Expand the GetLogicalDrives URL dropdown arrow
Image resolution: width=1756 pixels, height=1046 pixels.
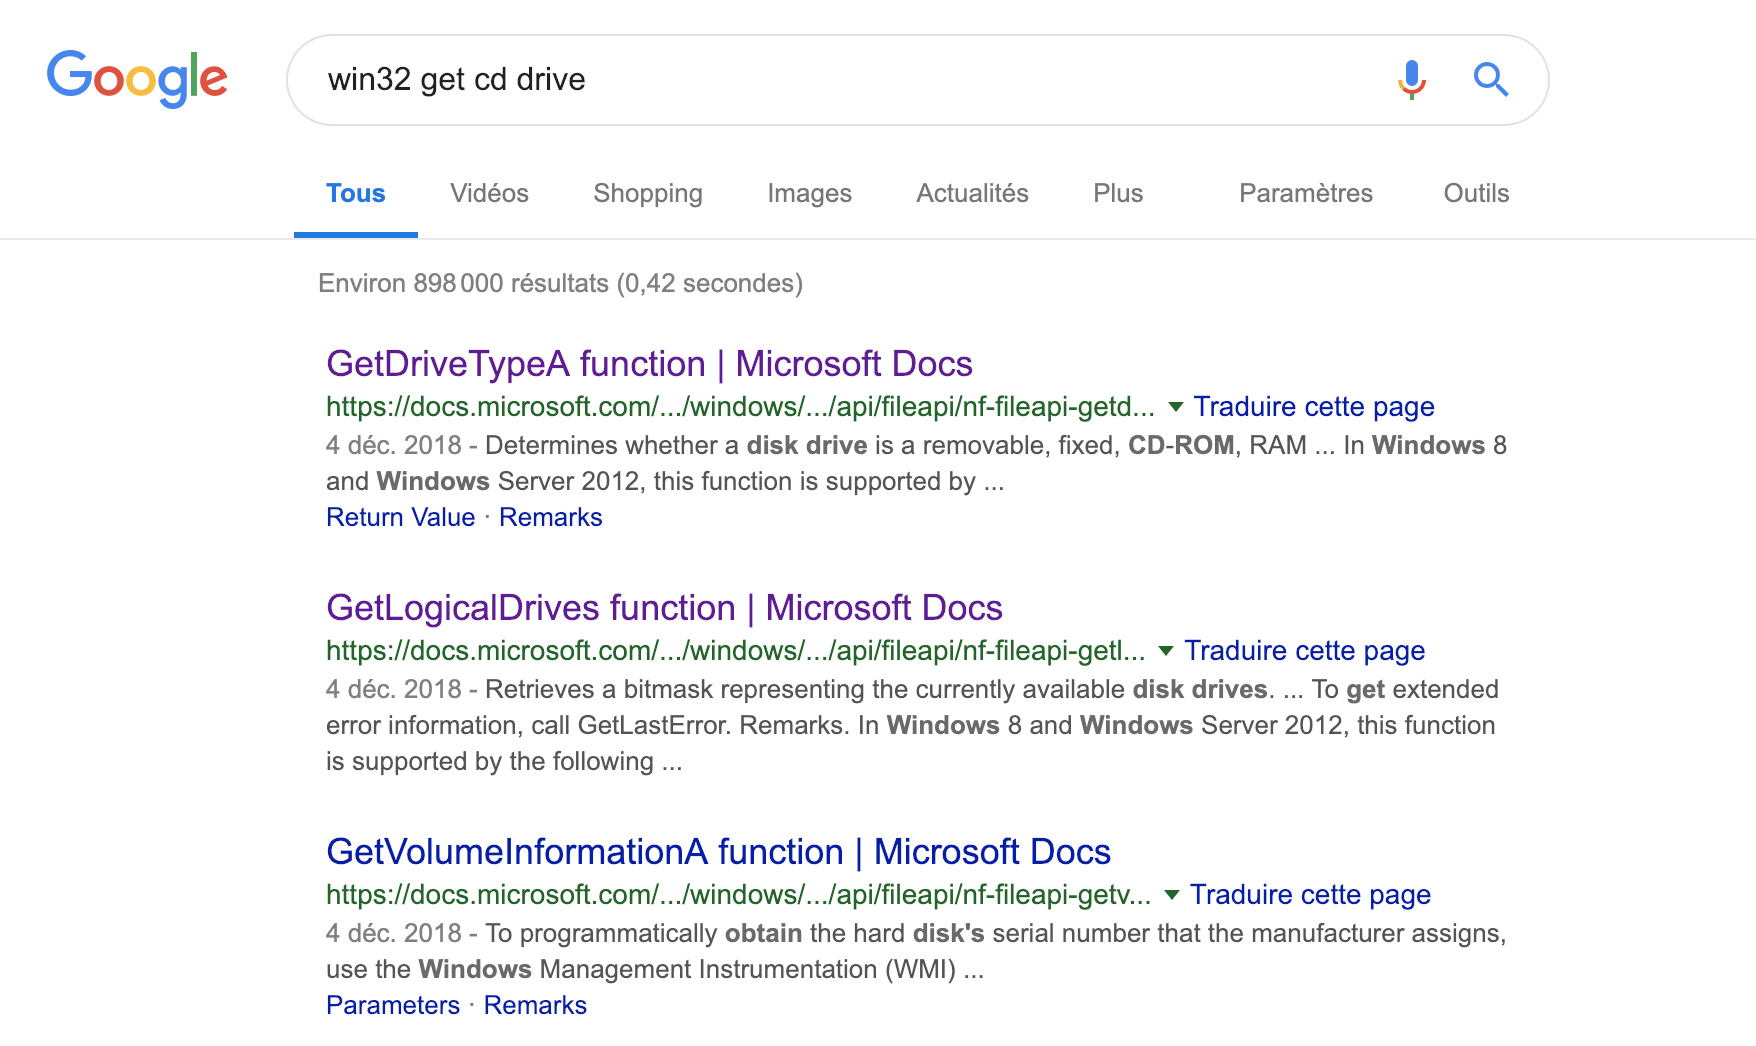[1166, 651]
